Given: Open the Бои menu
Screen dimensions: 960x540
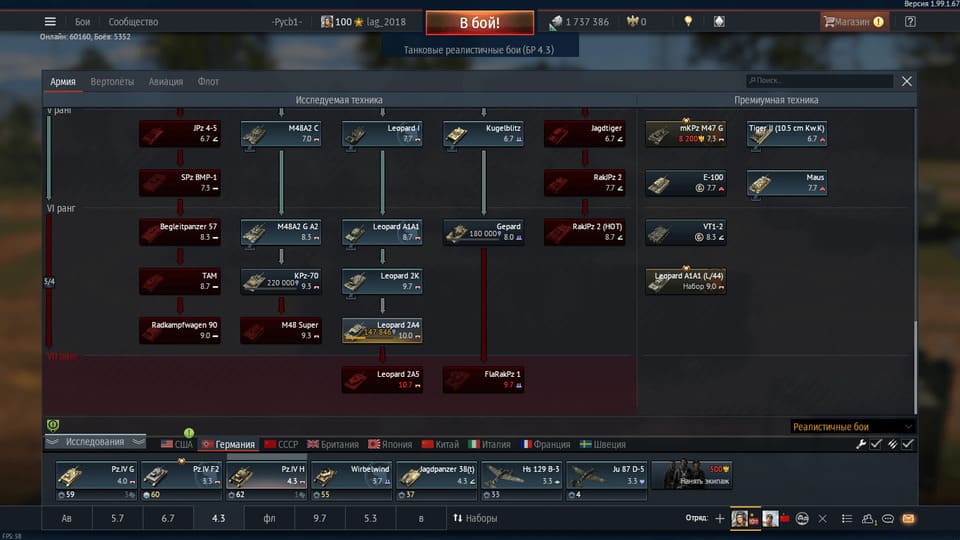Looking at the screenshot, I should pos(83,21).
